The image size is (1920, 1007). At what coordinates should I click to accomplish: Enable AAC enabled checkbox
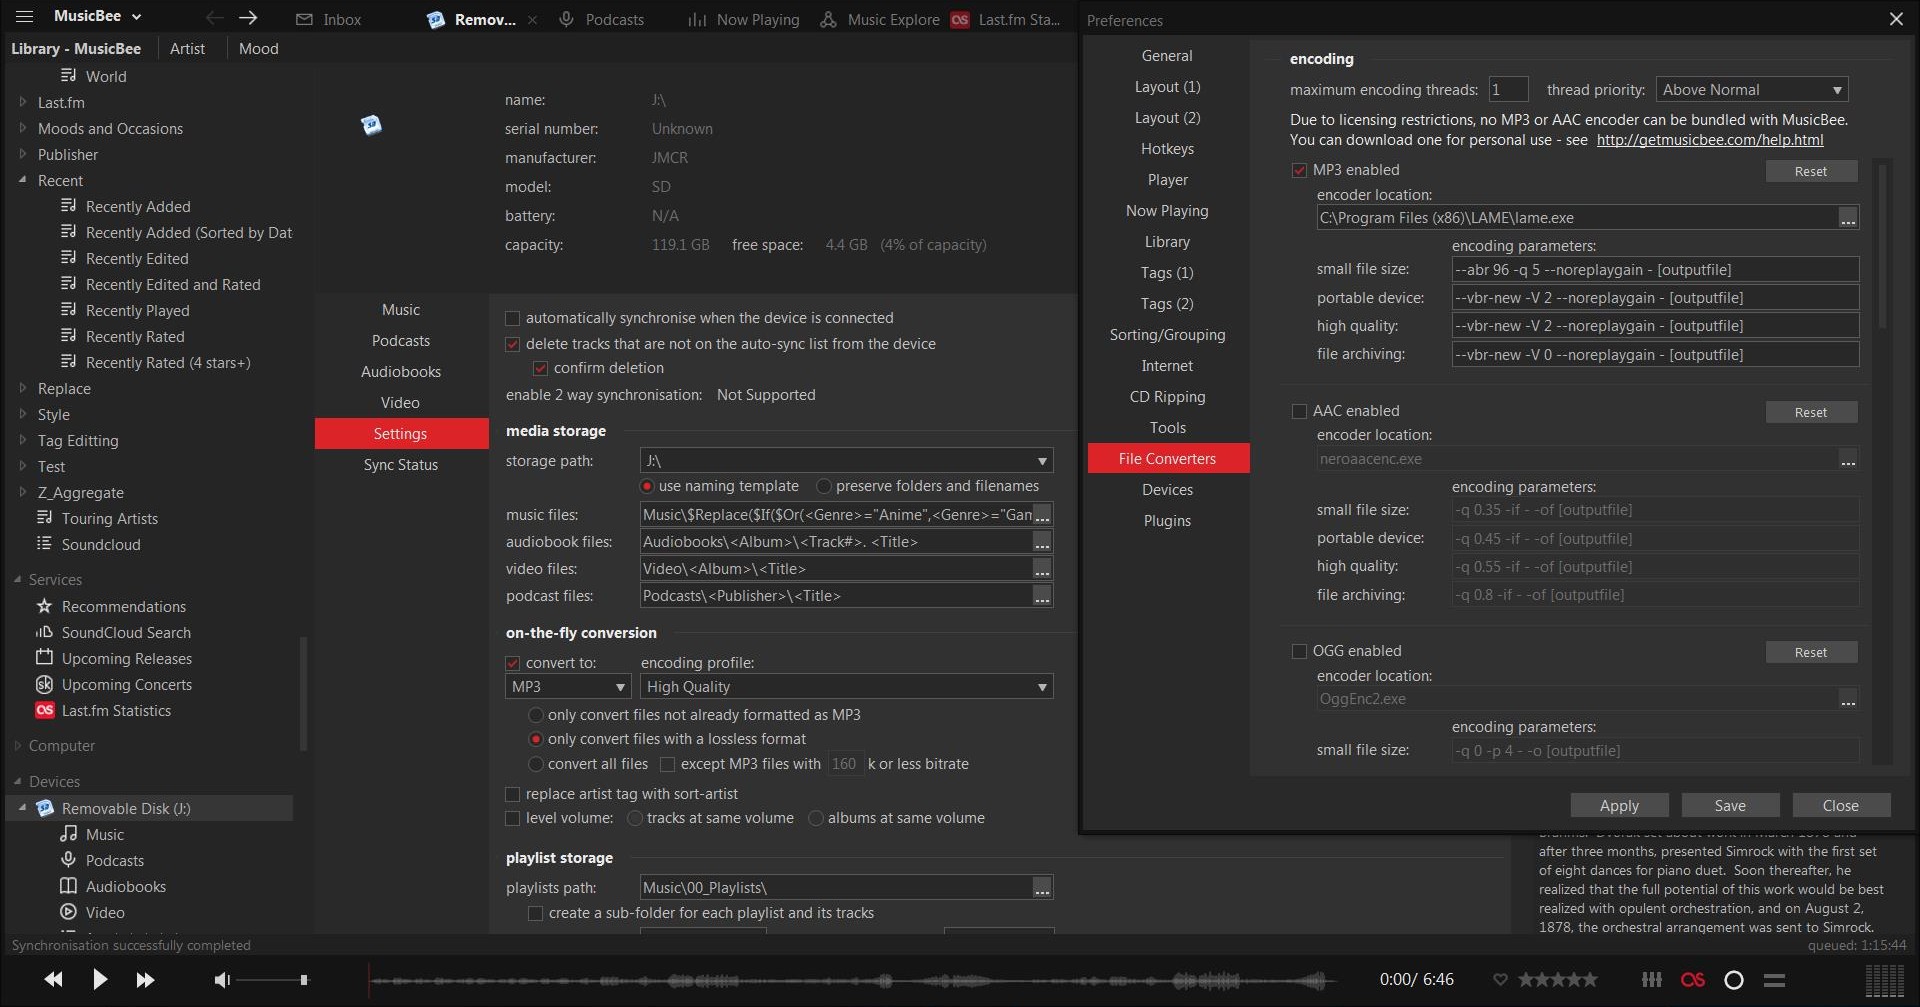1299,411
